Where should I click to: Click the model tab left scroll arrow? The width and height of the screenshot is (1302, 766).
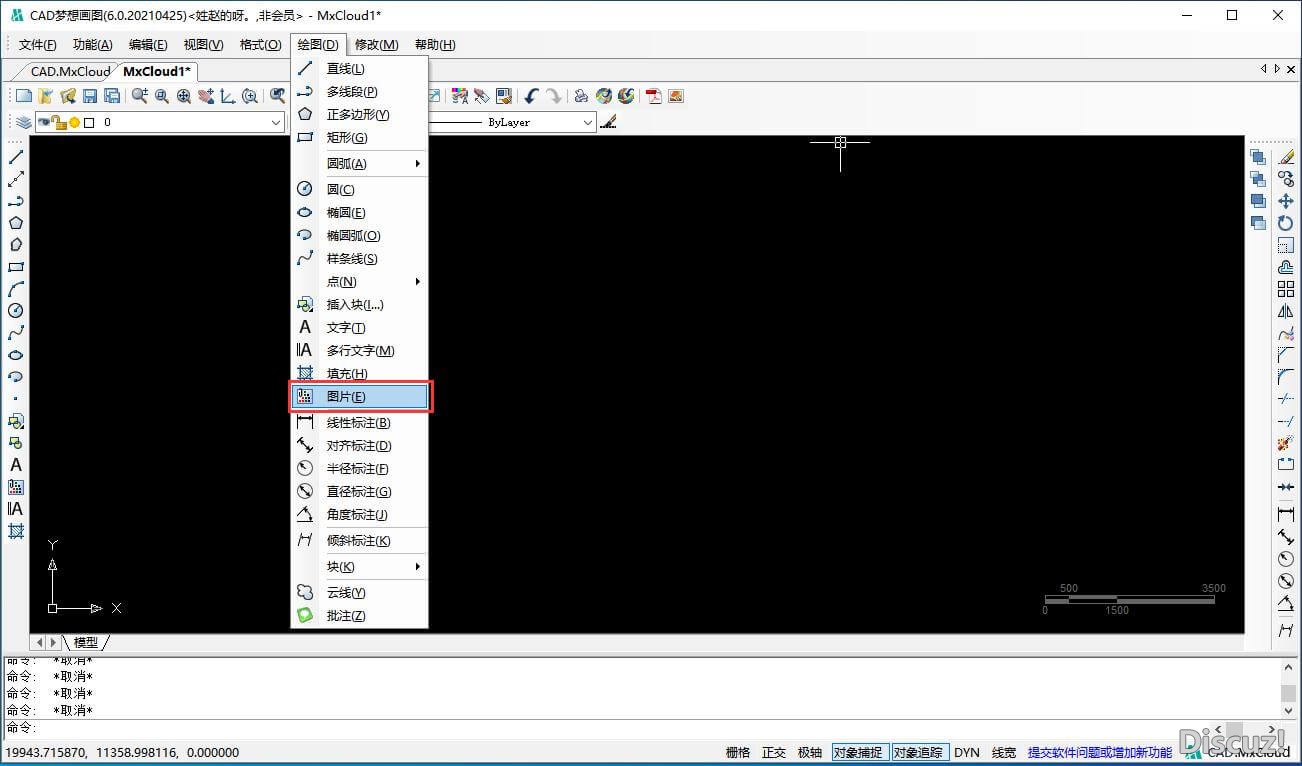coord(41,642)
